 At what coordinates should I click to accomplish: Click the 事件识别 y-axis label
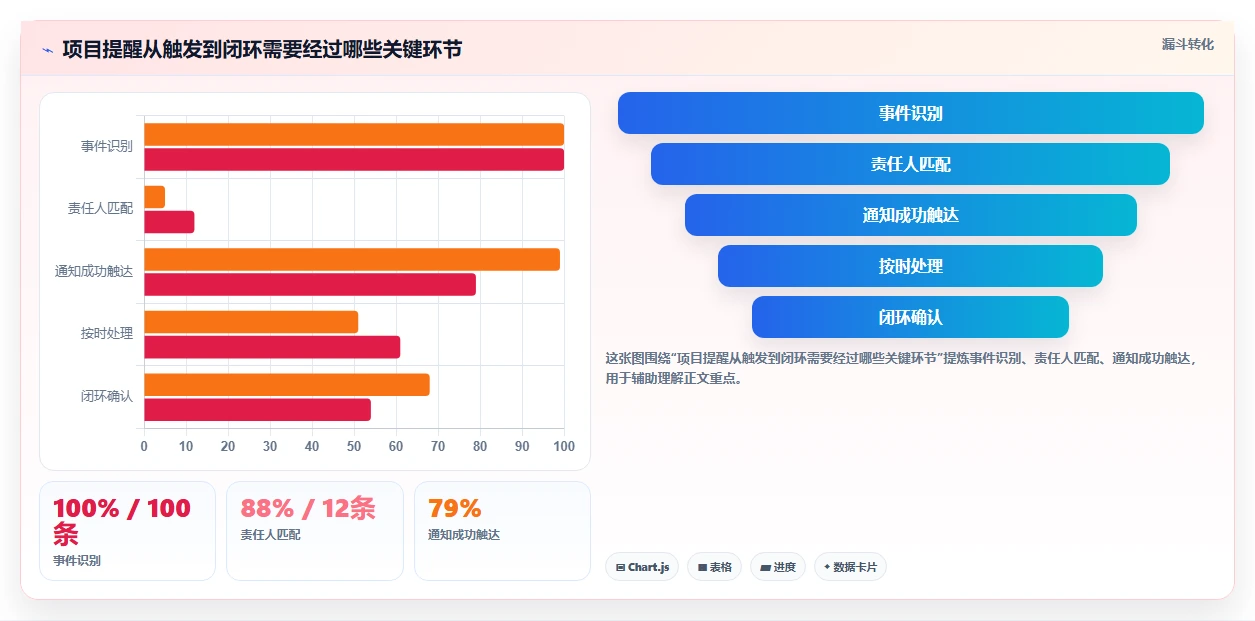click(107, 146)
